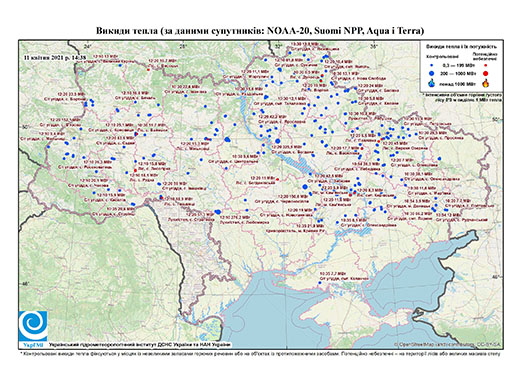Click the '0,3 — 199 МВт' legend range
520x368 pixels.
(458, 65)
